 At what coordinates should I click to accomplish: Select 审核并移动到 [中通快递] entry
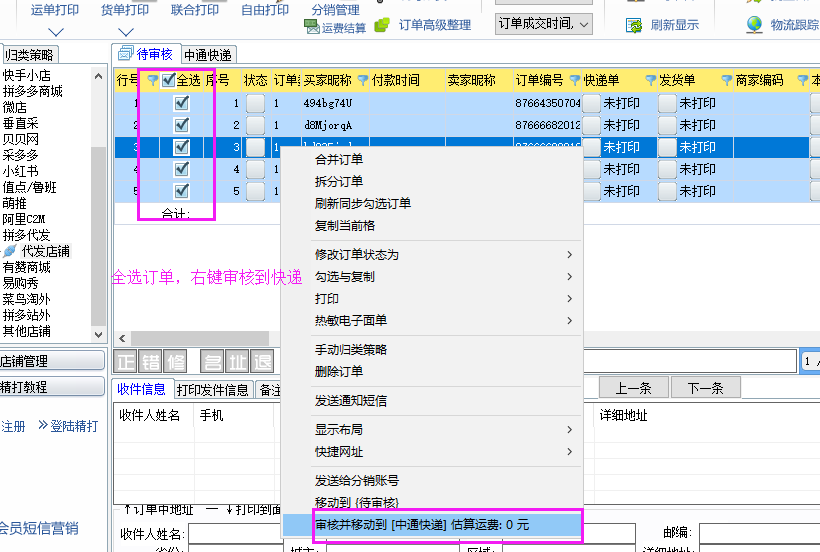pos(432,524)
